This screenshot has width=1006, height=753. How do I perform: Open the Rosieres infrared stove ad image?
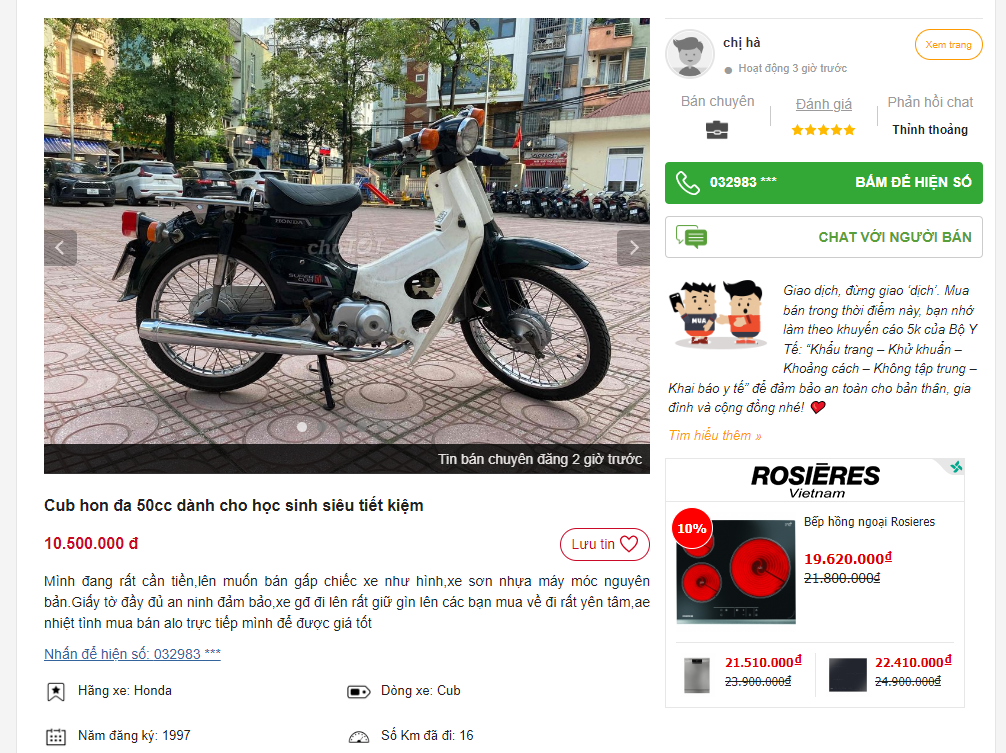(736, 571)
